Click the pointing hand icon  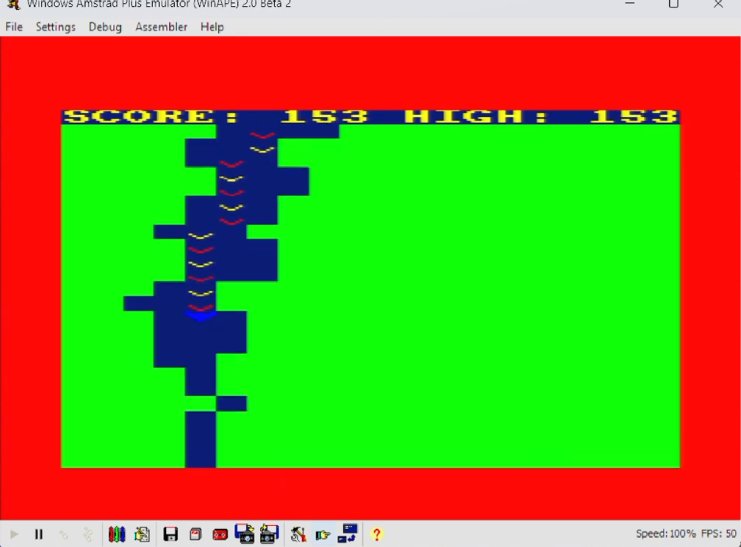[323, 535]
